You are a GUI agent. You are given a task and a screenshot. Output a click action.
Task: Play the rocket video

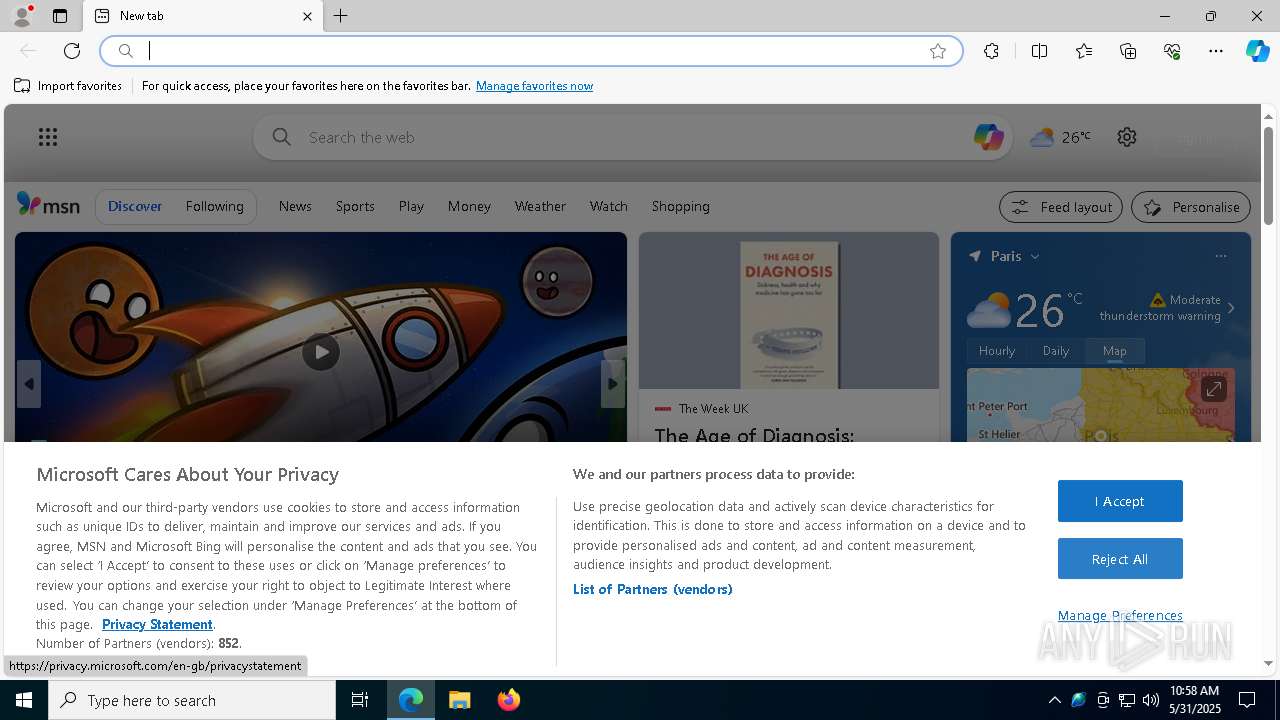[x=320, y=352]
